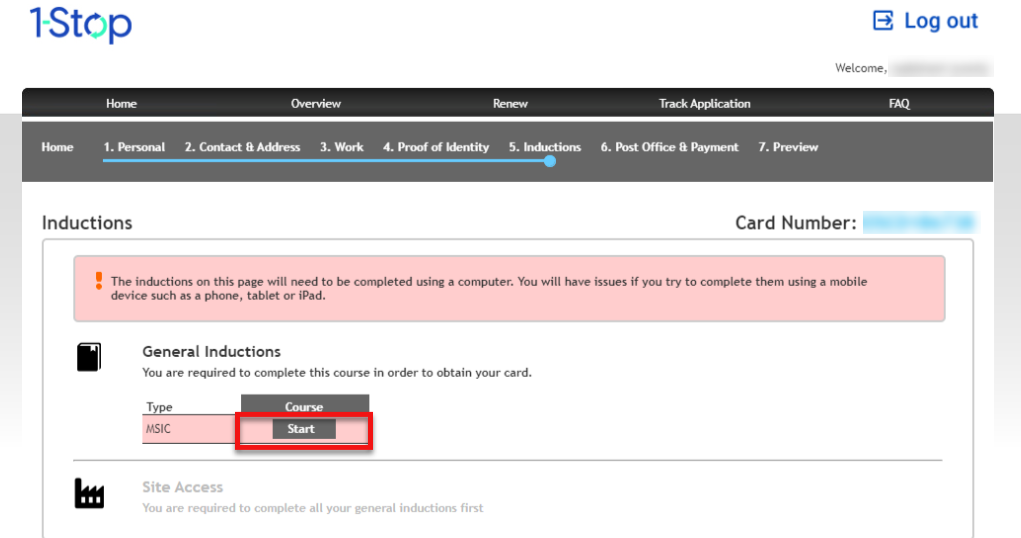The height and width of the screenshot is (538, 1021).
Task: Open the Renew menu item
Action: click(x=510, y=104)
